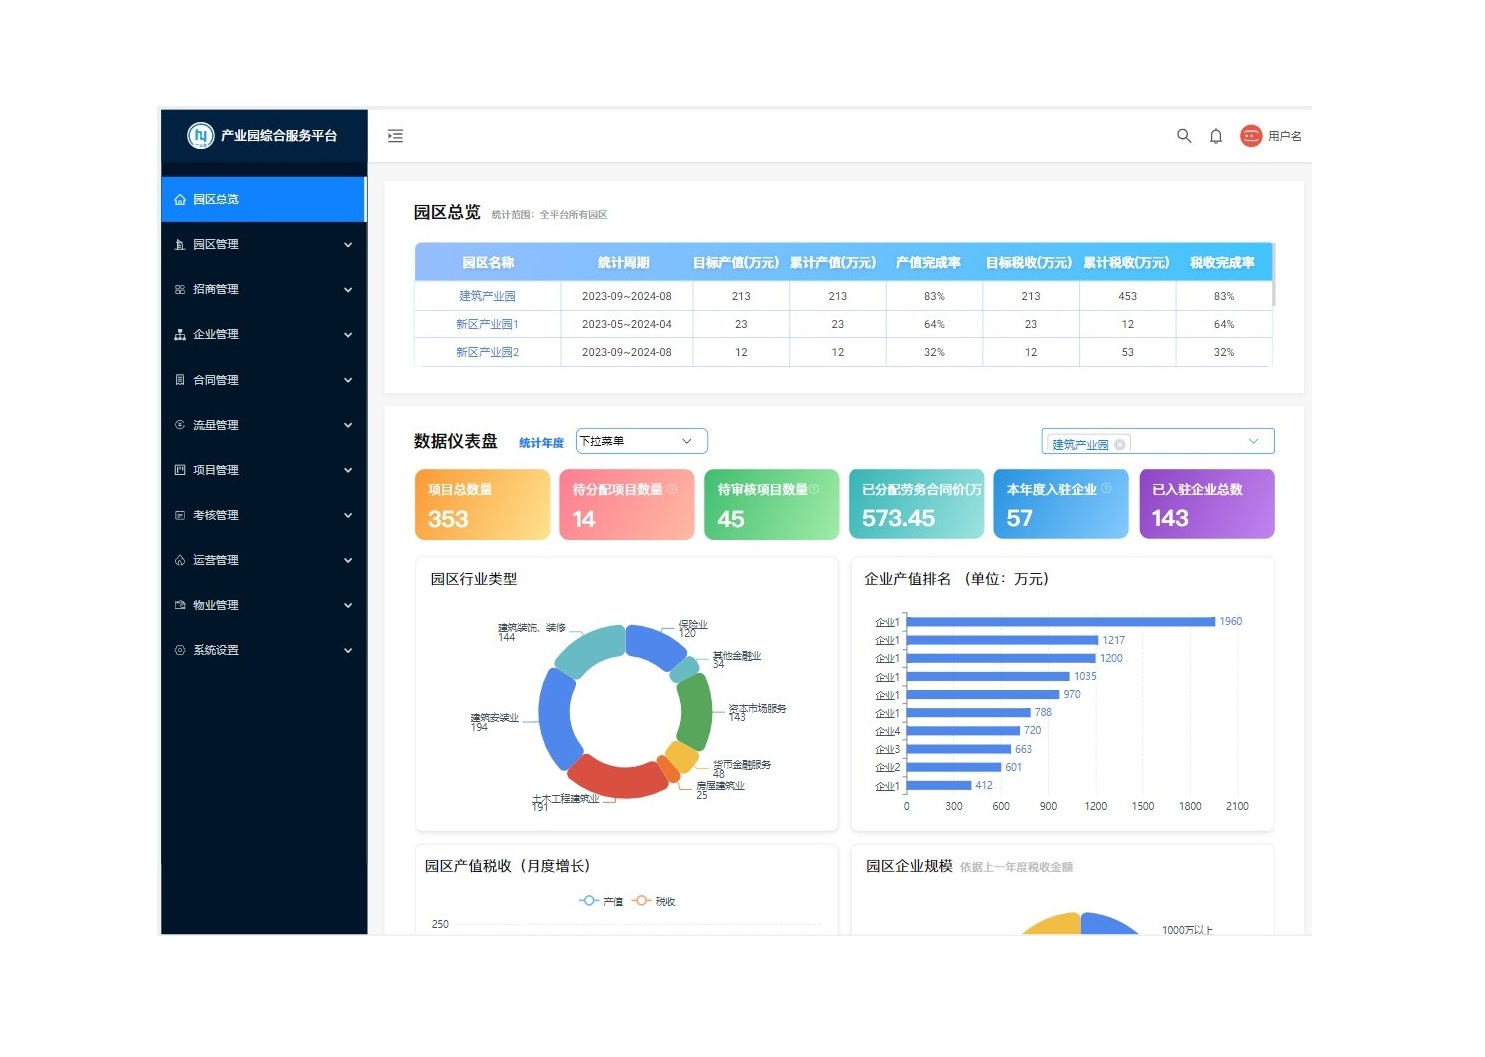The width and height of the screenshot is (1485, 1057).
Task: Open the 建筑产业园 table link
Action: [x=487, y=296]
